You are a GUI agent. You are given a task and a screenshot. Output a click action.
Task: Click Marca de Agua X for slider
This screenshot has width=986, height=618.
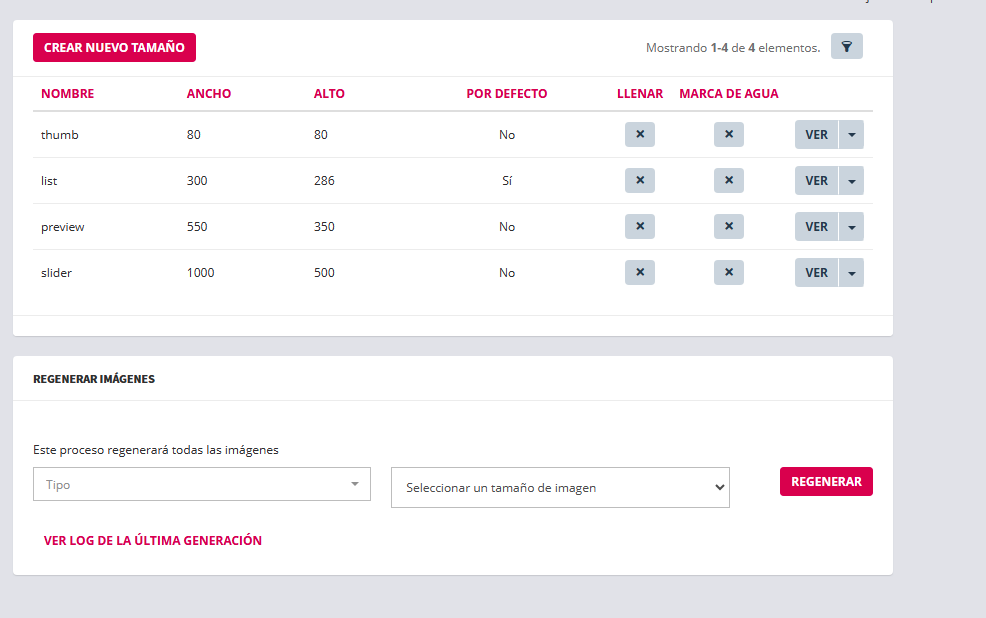[x=728, y=273]
